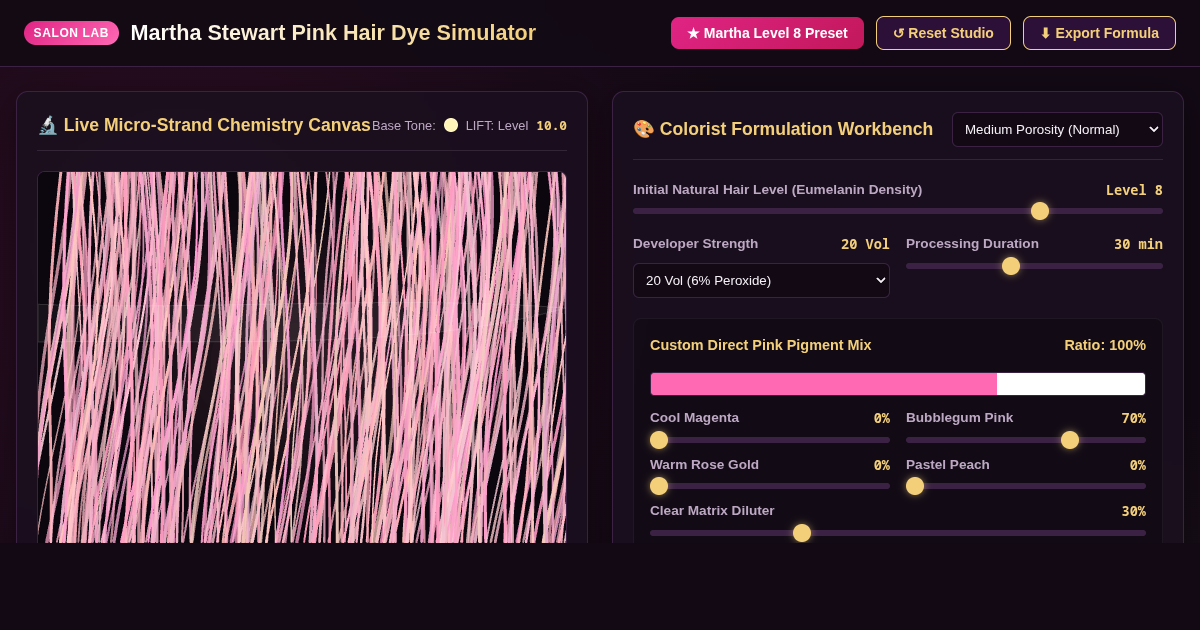This screenshot has height=630, width=1200.
Task: Click the Cool Magenta slider handle
Action: (x=659, y=440)
